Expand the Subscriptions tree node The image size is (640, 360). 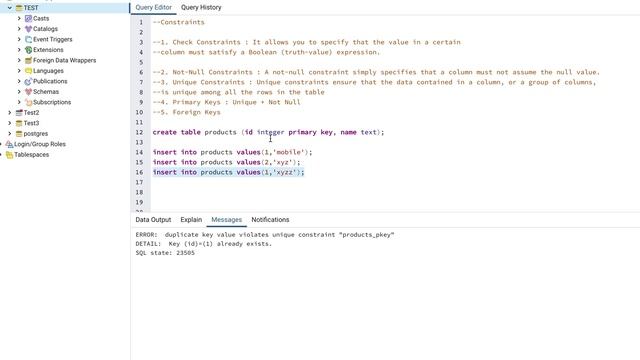tap(19, 102)
